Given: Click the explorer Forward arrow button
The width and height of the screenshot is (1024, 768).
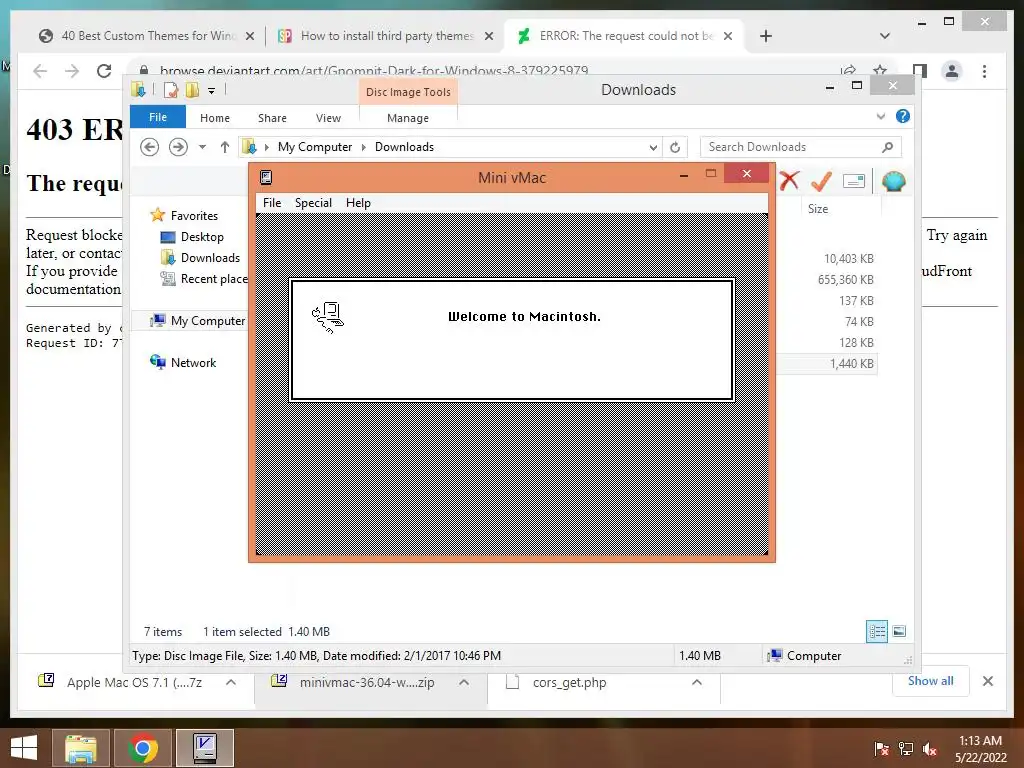Looking at the screenshot, I should tap(178, 147).
